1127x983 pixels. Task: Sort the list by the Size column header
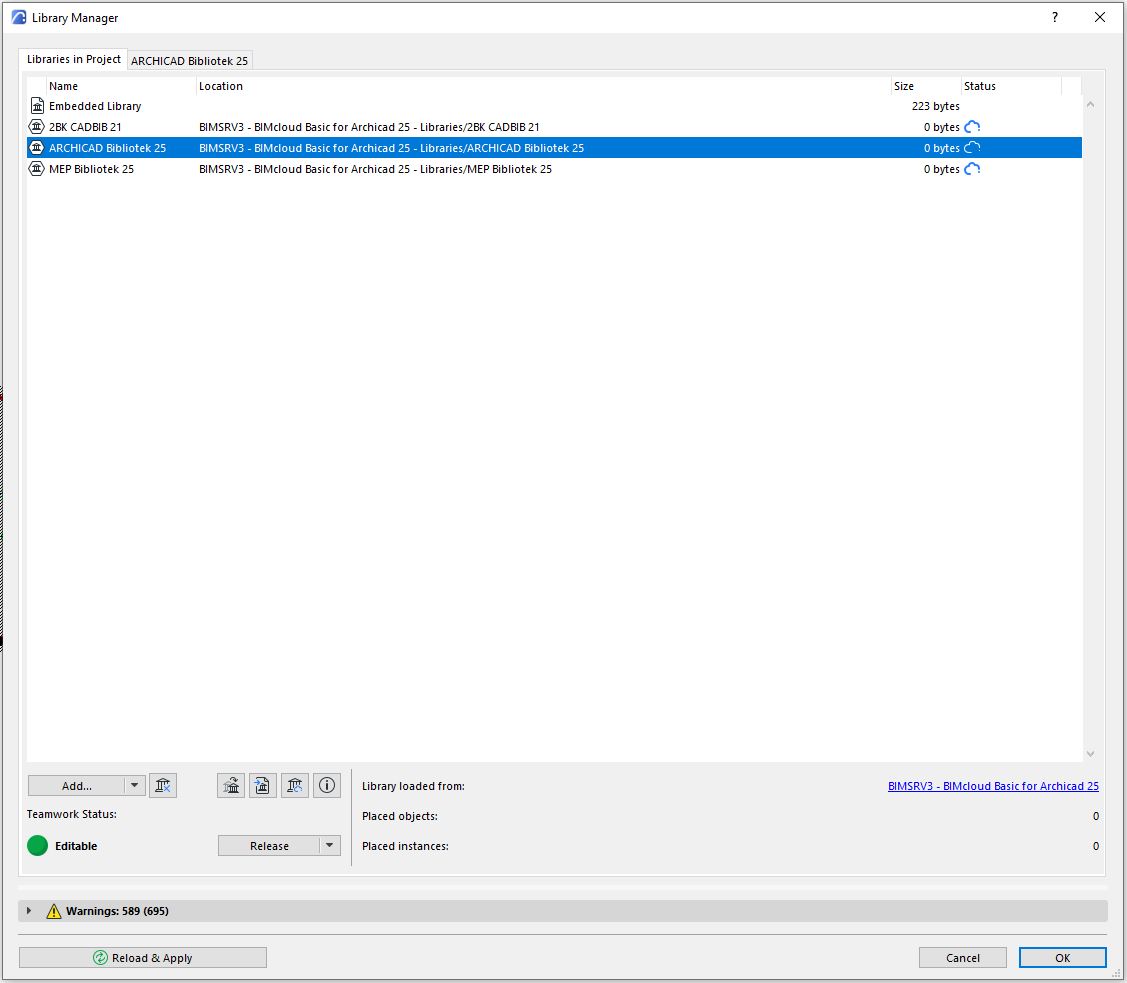pyautogui.click(x=904, y=86)
